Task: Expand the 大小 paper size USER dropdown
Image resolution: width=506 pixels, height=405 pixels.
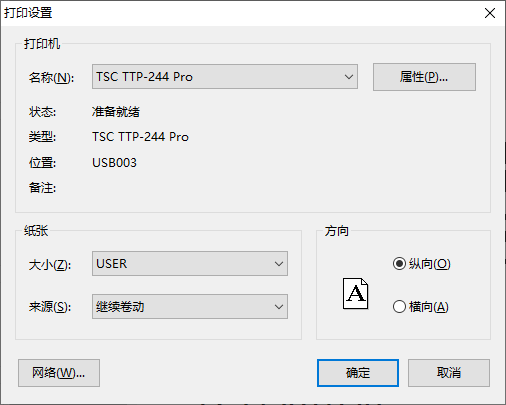Action: 190,264
